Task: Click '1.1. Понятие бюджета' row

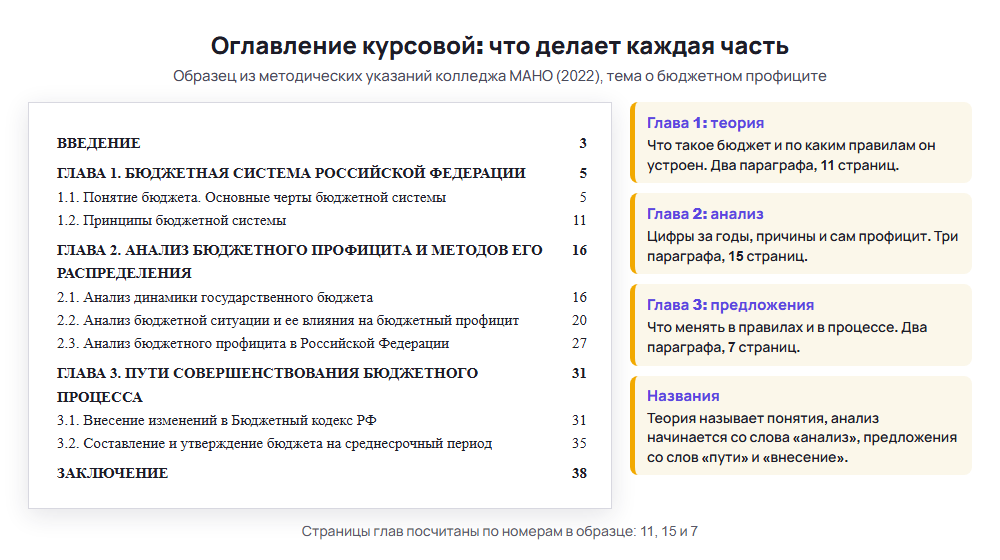Action: (321, 197)
